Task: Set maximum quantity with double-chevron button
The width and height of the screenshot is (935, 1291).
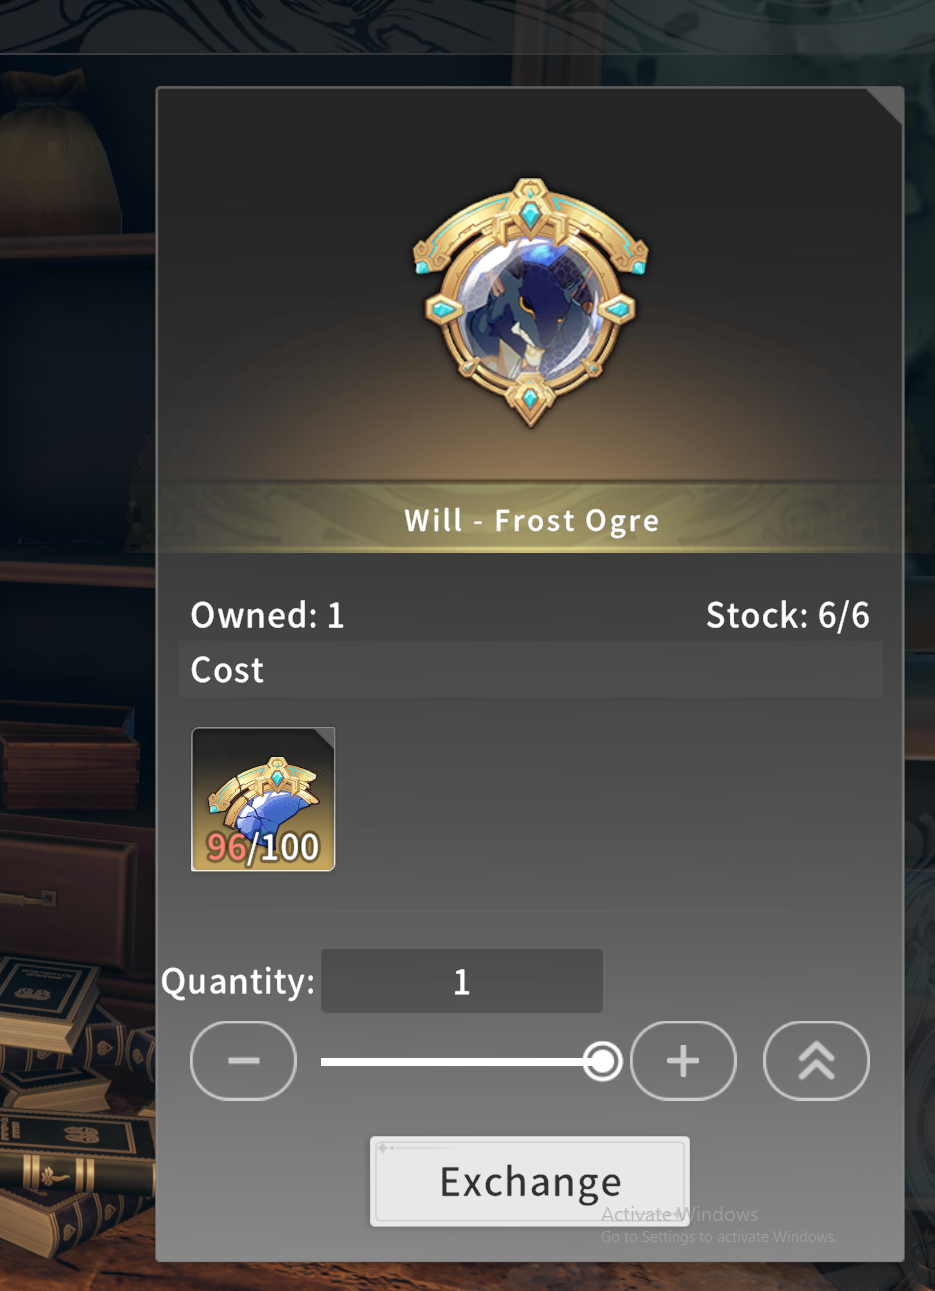Action: [816, 1061]
